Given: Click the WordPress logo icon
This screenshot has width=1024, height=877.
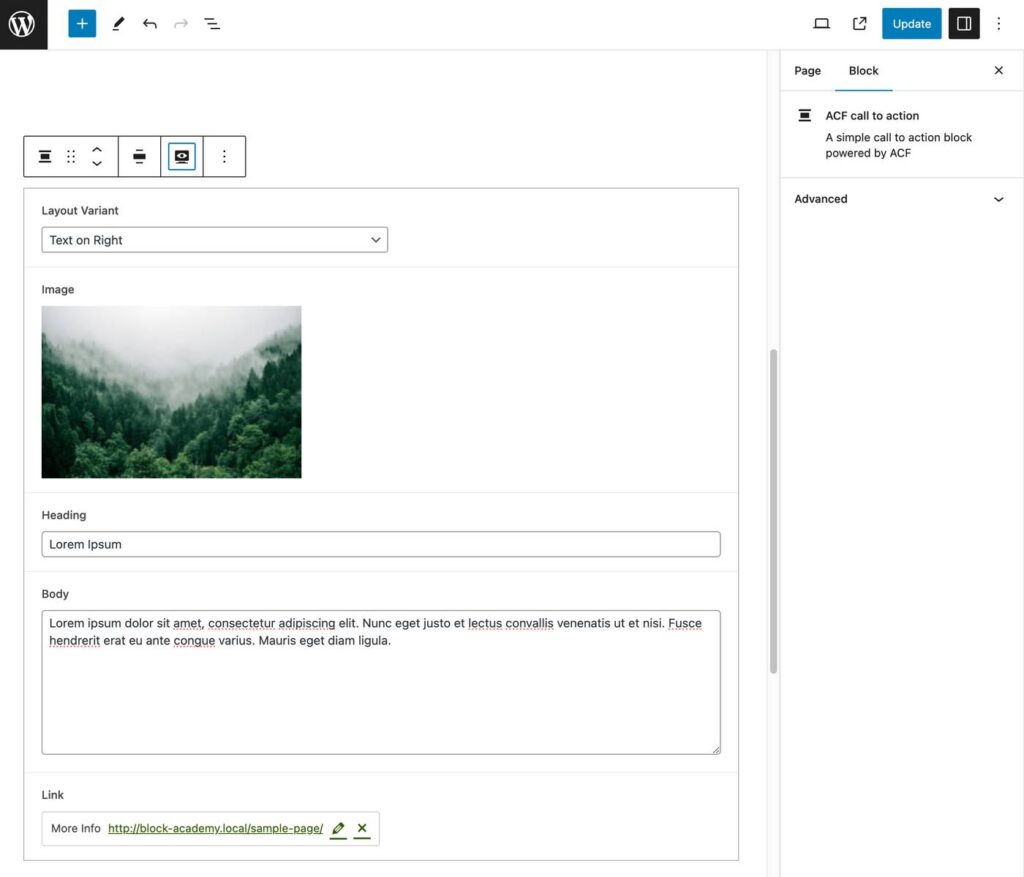Looking at the screenshot, I should (23, 24).
